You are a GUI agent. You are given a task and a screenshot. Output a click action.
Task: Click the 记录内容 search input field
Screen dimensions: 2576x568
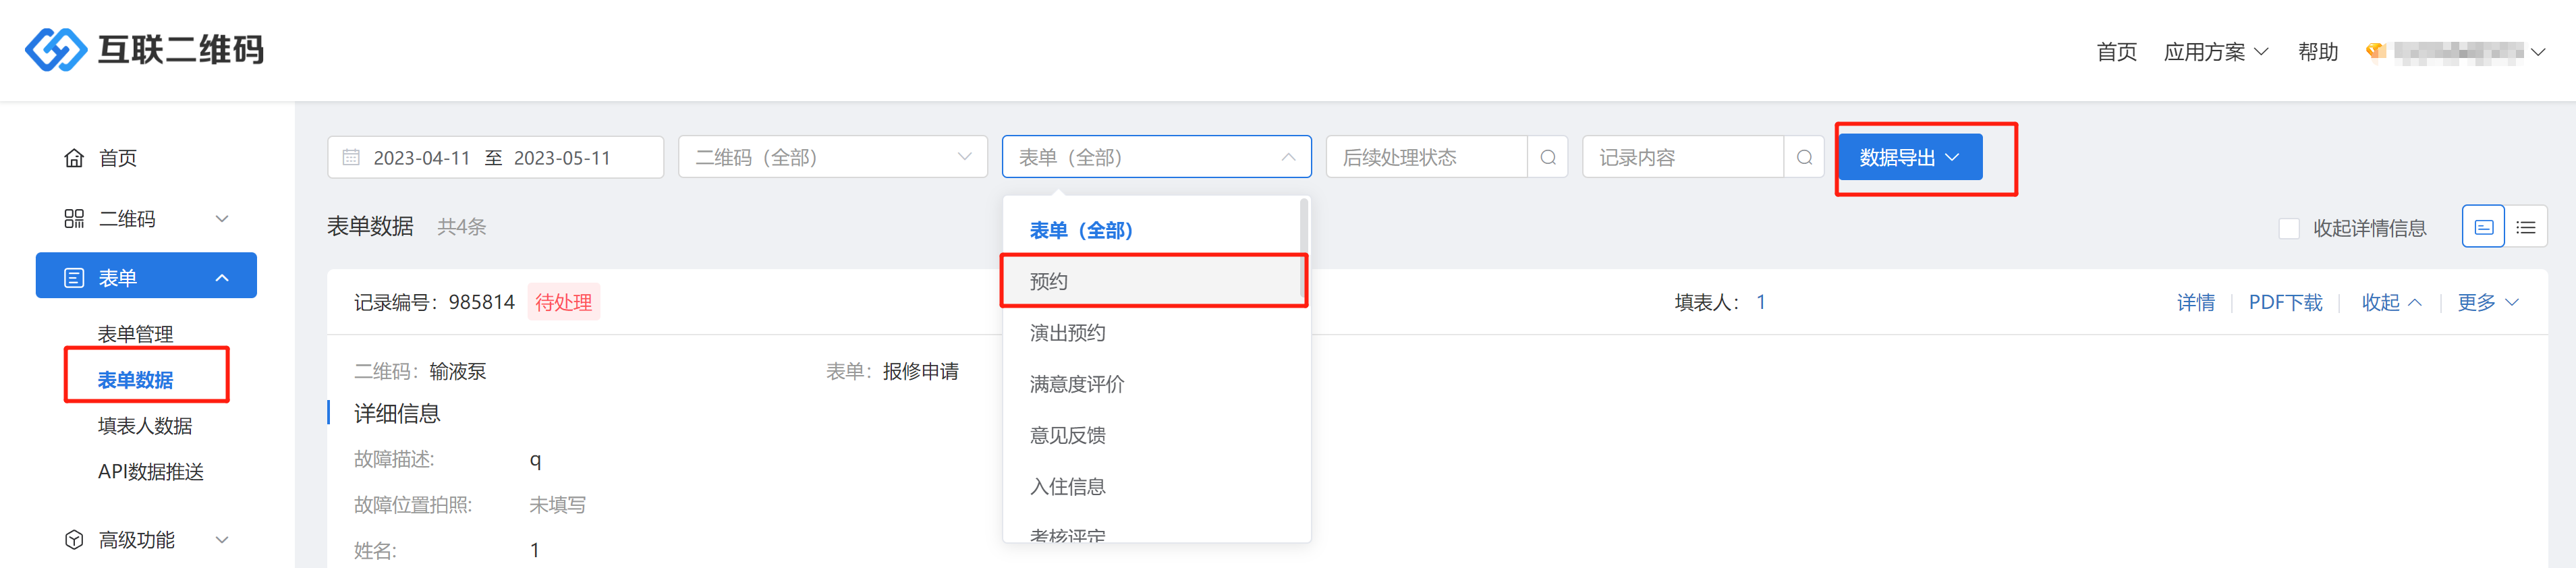pyautogui.click(x=1682, y=158)
